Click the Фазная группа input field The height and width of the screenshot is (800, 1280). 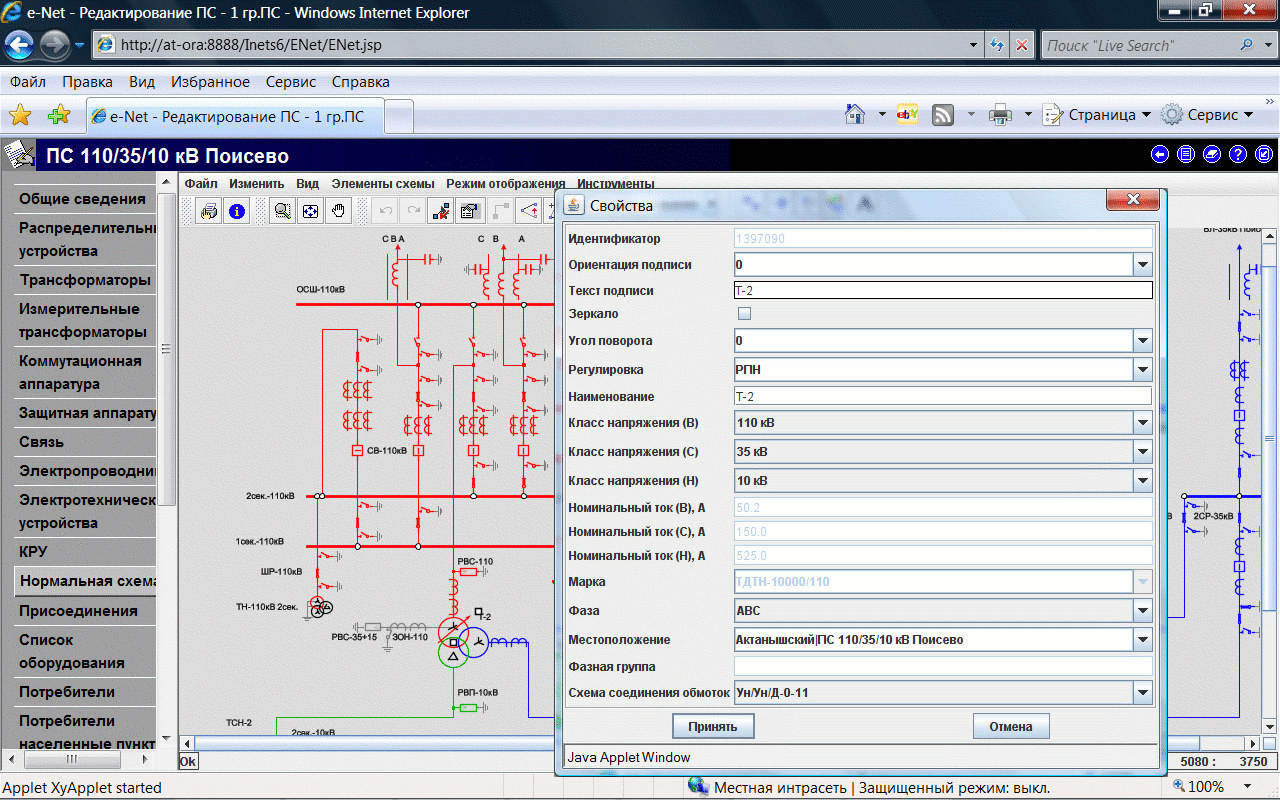coord(943,667)
